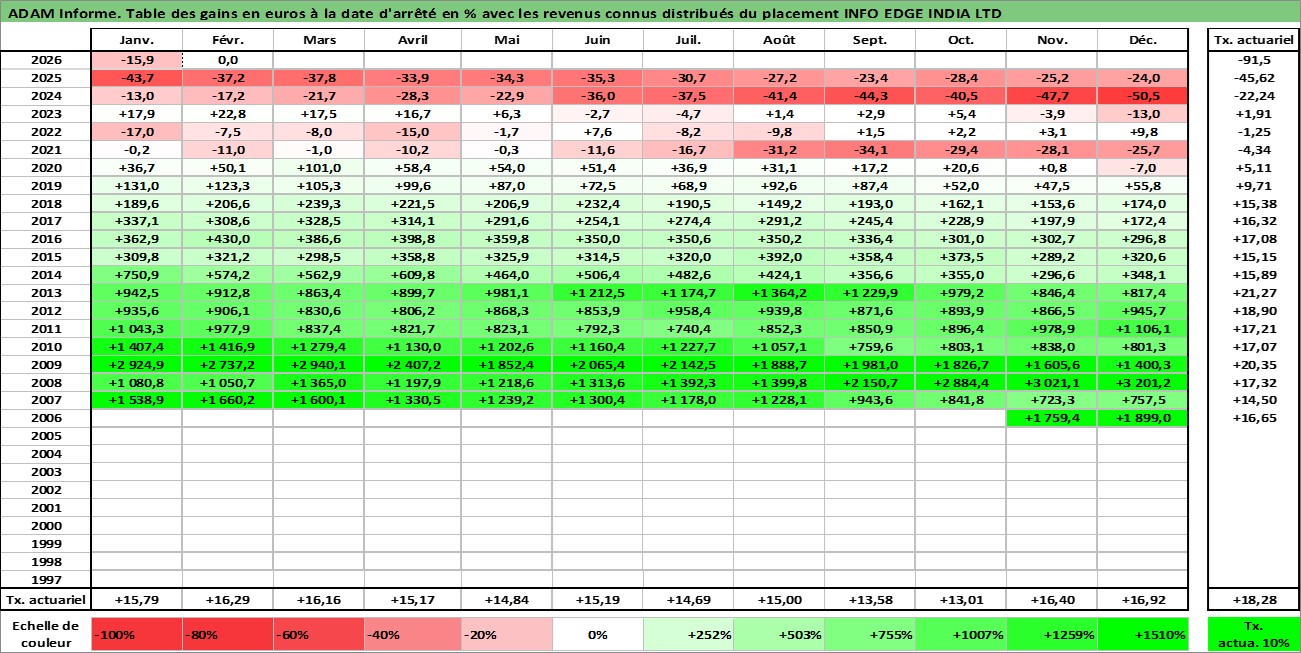This screenshot has width=1301, height=653.
Task: Click the title header mentioning INFO EDGE INDIA LTD
Action: 650,13
